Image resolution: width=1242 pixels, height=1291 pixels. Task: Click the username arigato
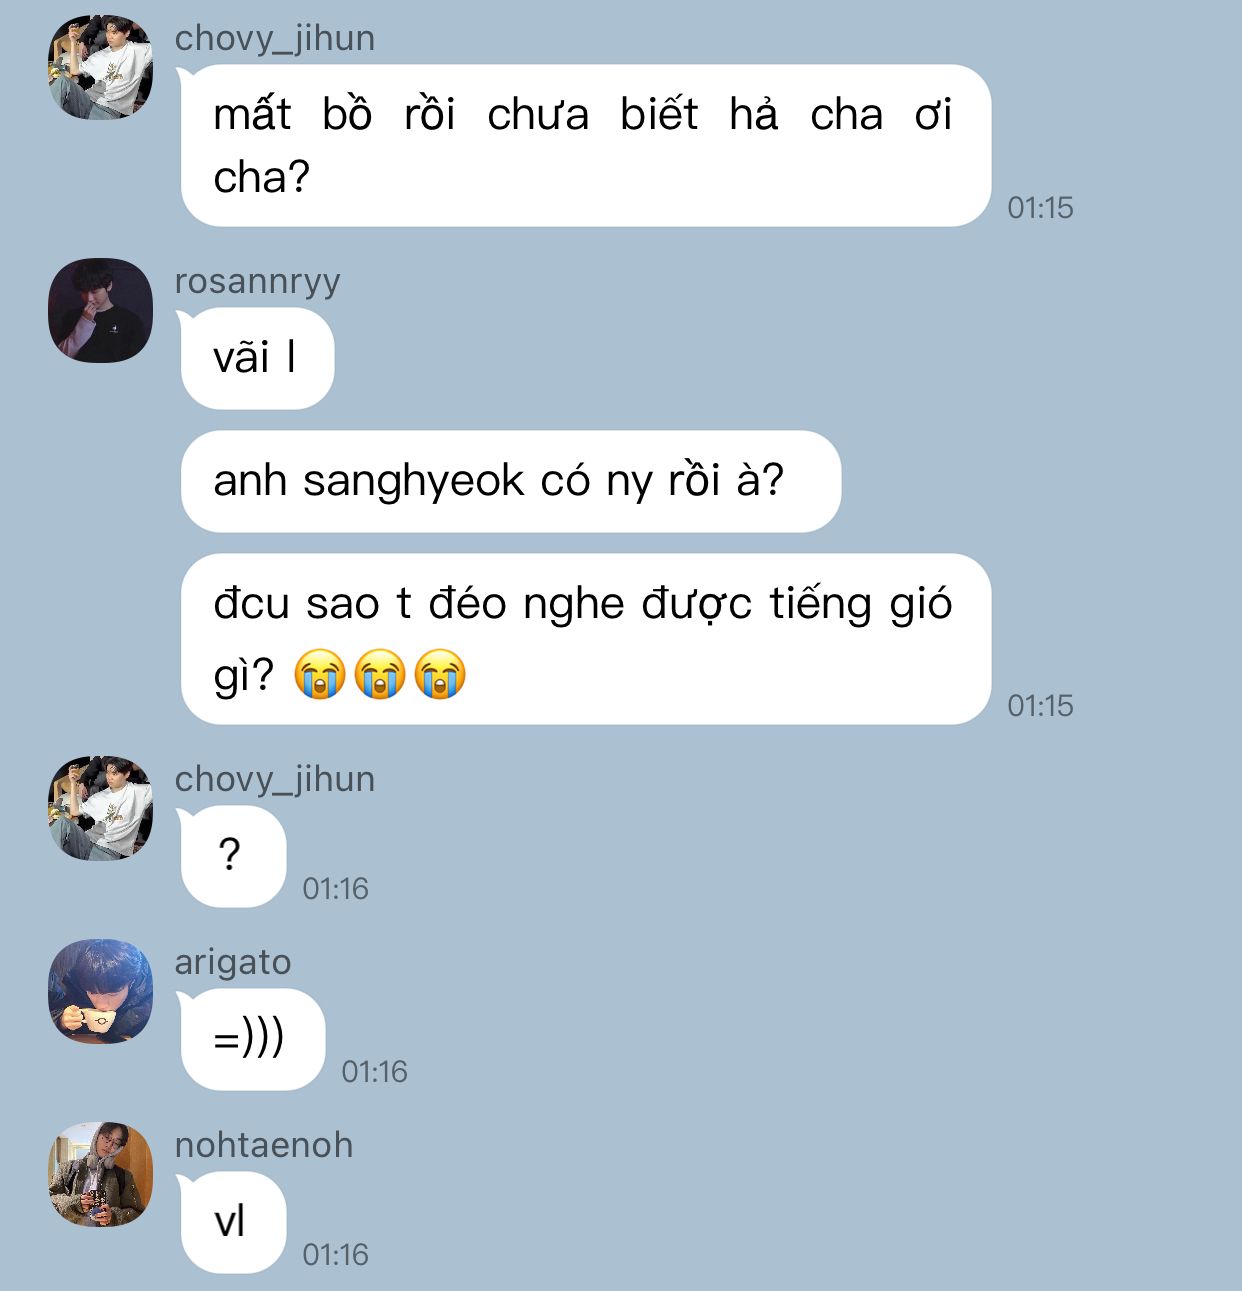(233, 962)
